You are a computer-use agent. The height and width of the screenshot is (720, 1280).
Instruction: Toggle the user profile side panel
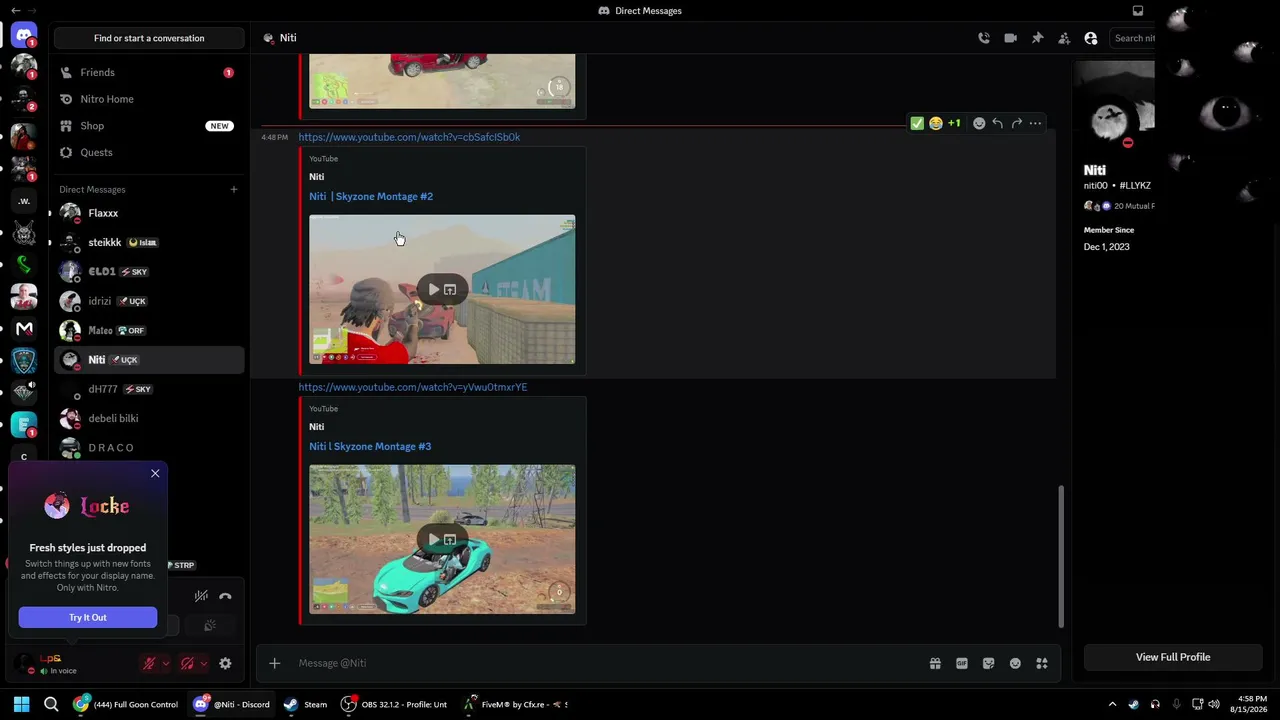coord(1091,38)
